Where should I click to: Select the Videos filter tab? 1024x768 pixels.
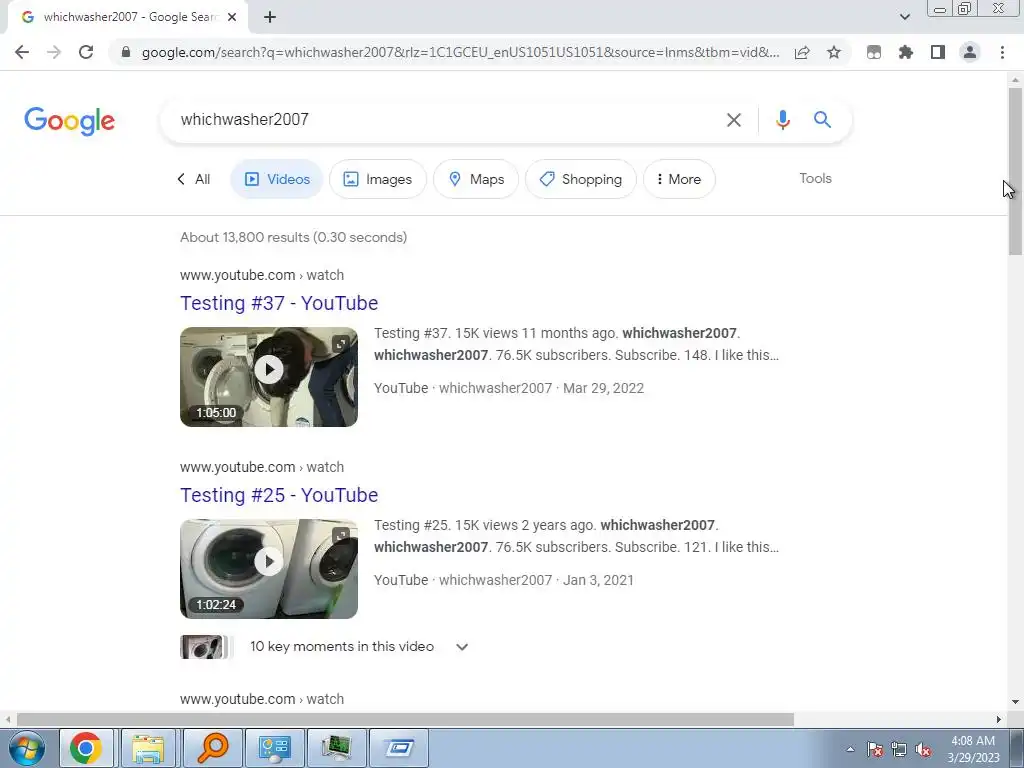(277, 179)
